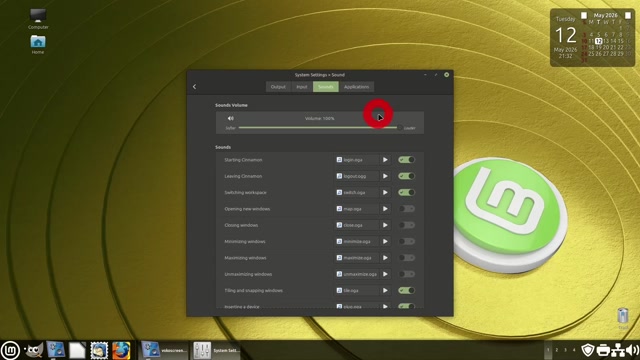Choose sound file maximize.oga
Viewport: 640px width, 360px height.
coord(357,258)
